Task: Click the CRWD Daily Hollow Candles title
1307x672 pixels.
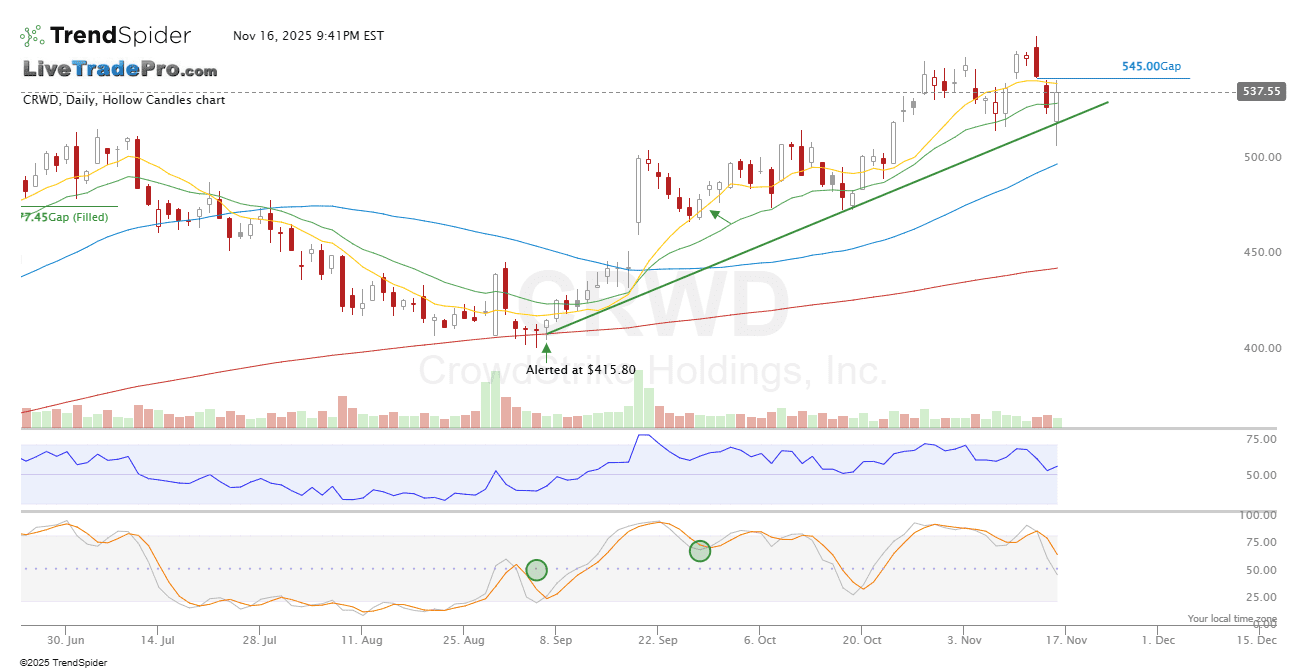Action: 124,100
